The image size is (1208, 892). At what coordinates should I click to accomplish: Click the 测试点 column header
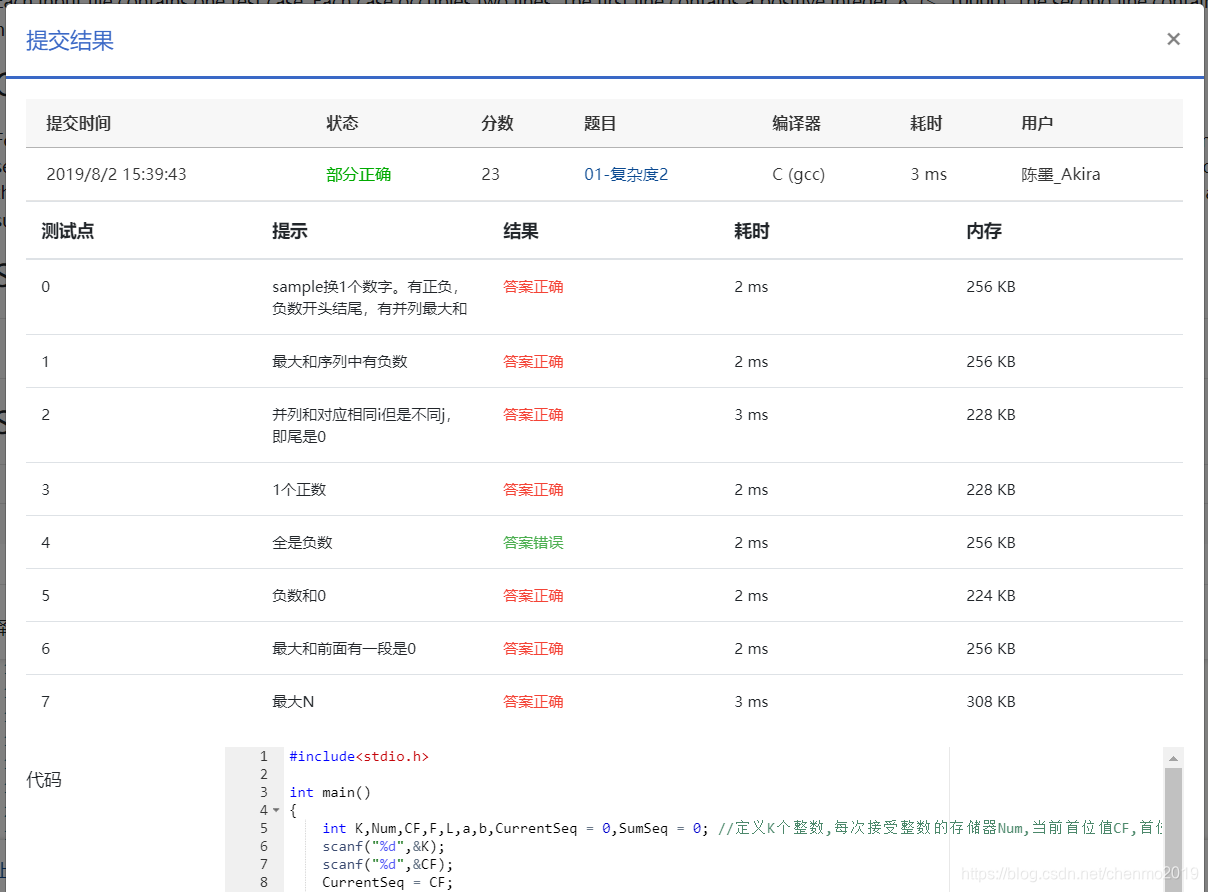pyautogui.click(x=68, y=231)
